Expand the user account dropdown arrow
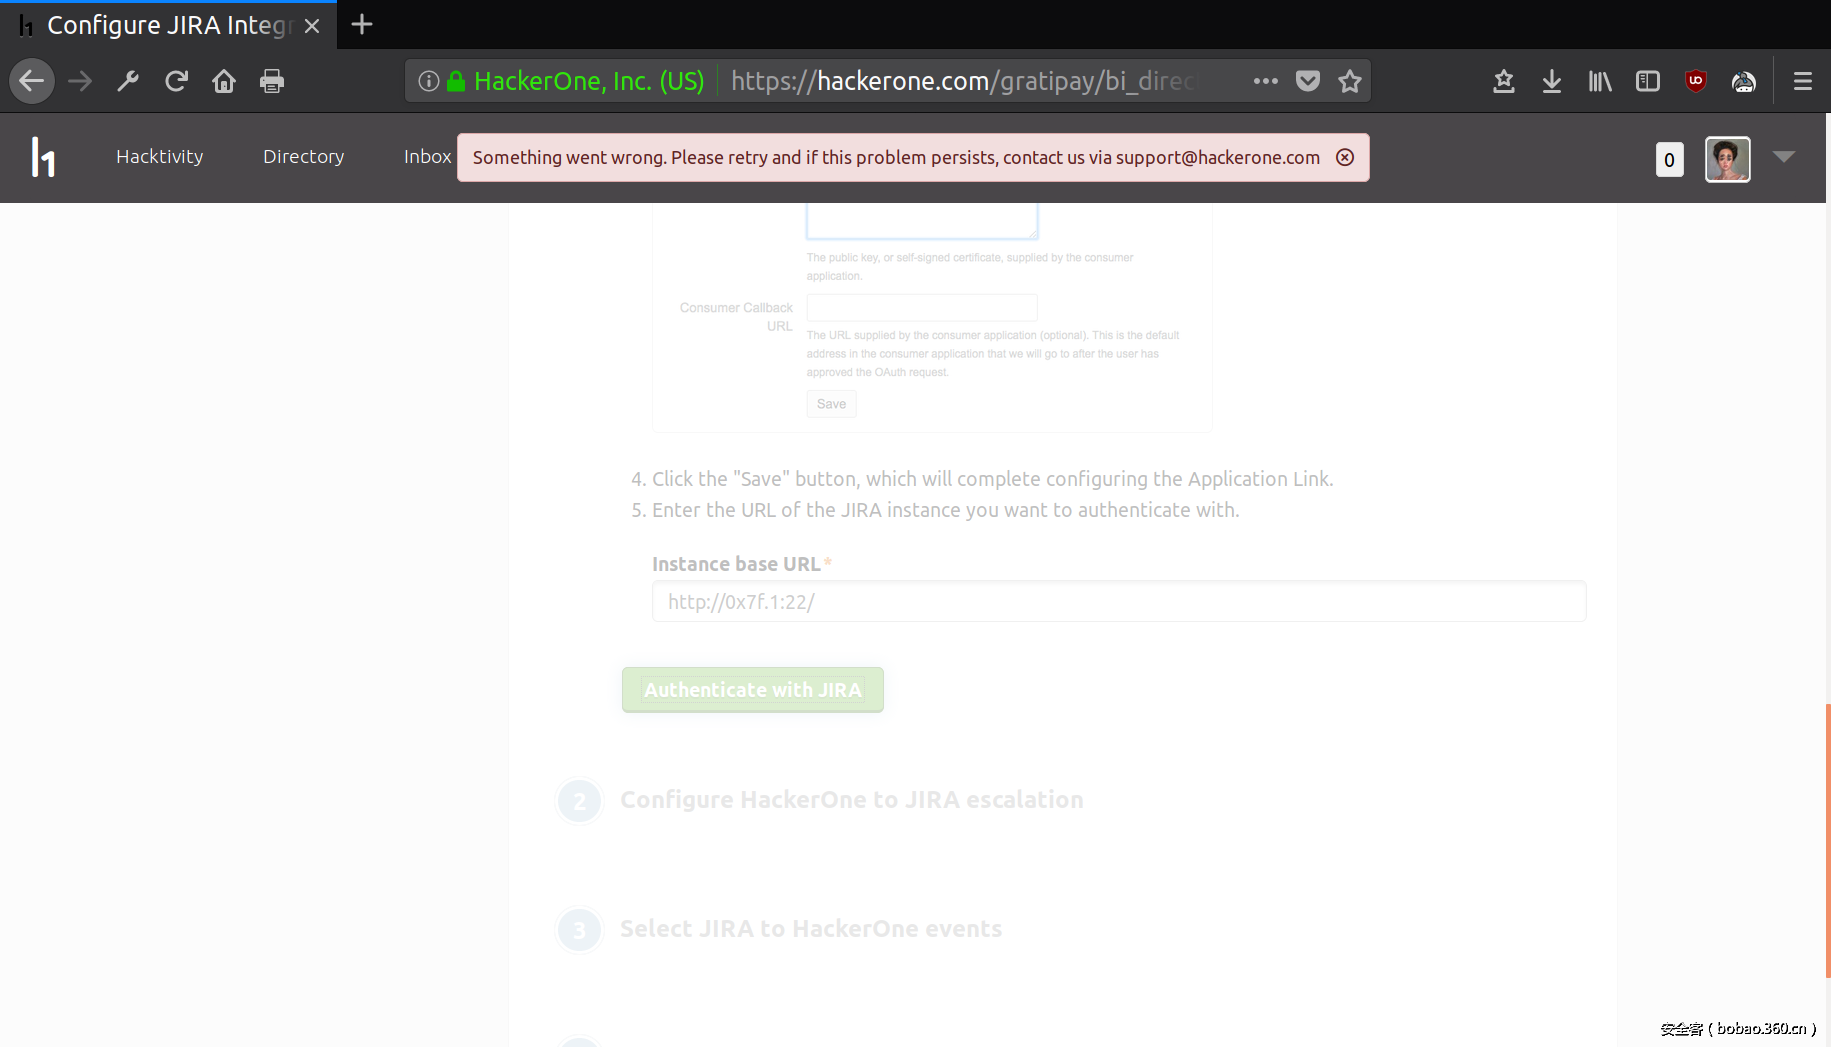1831x1047 pixels. pos(1784,156)
